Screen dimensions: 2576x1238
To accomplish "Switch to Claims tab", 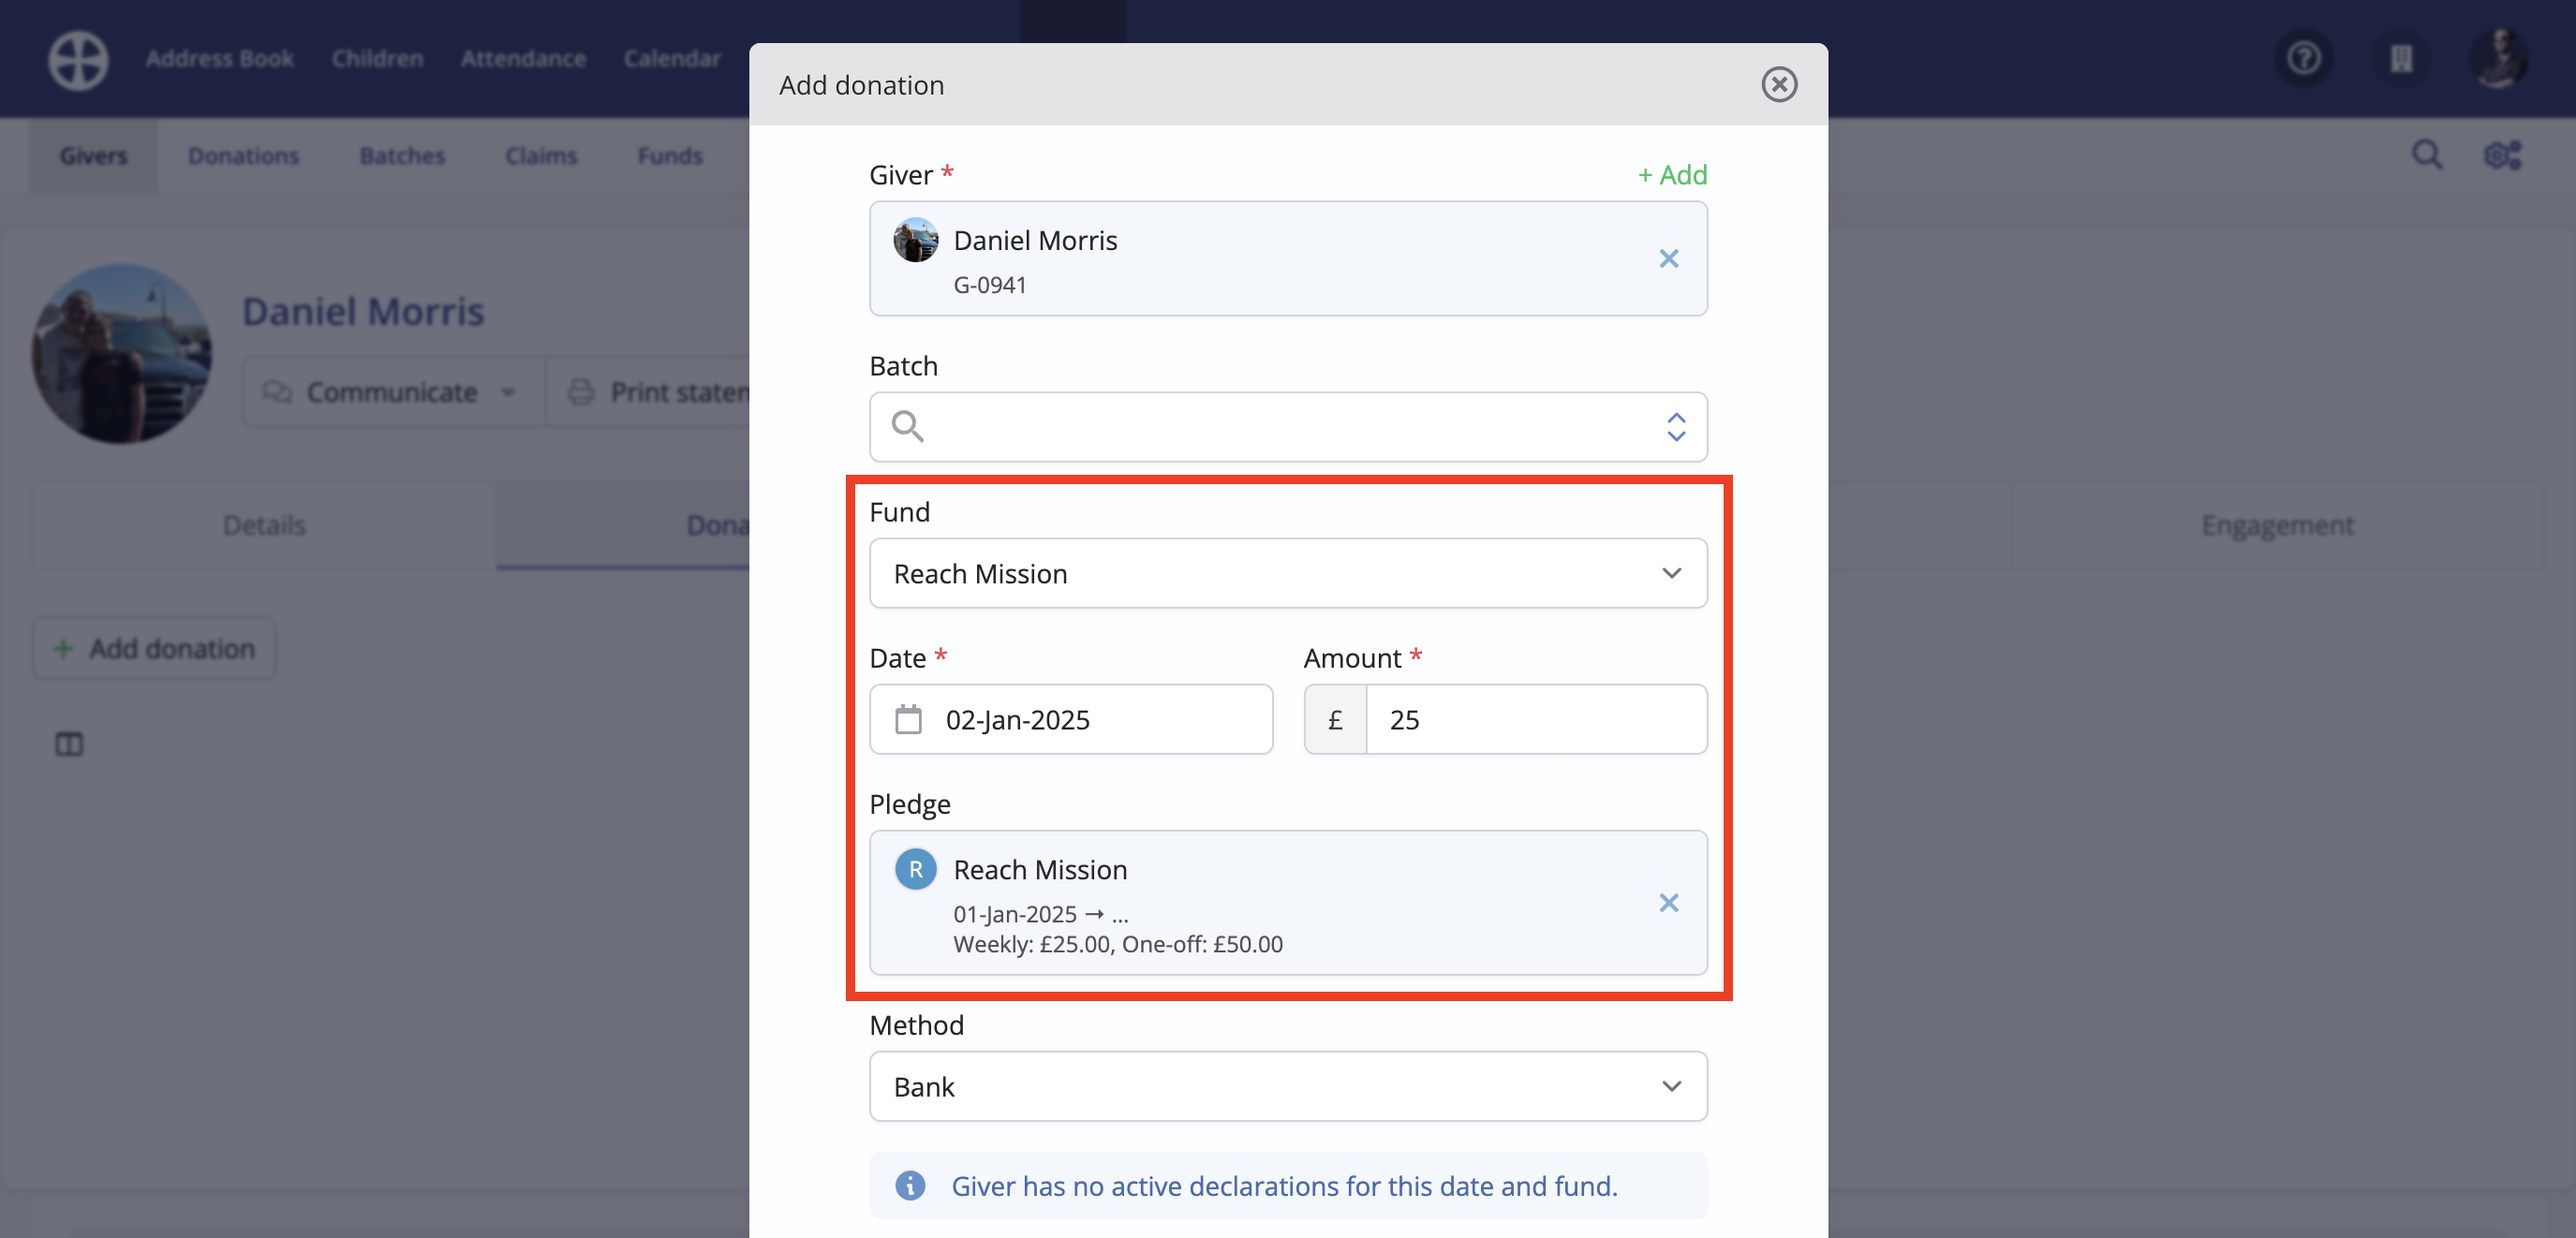I will click(541, 156).
